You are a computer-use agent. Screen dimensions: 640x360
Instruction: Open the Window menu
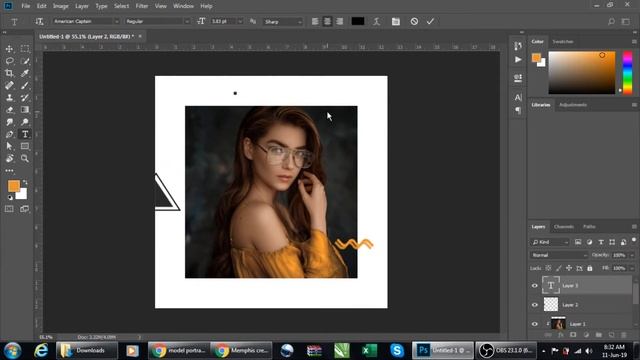[x=183, y=6]
